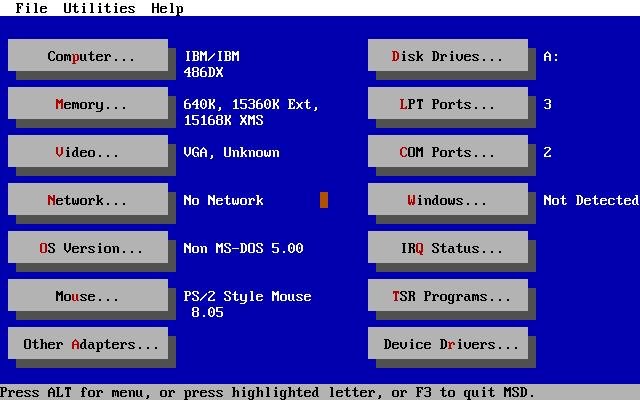The image size is (640, 400).
Task: Click the PS/2 Style Mouse text
Action: click(x=247, y=296)
